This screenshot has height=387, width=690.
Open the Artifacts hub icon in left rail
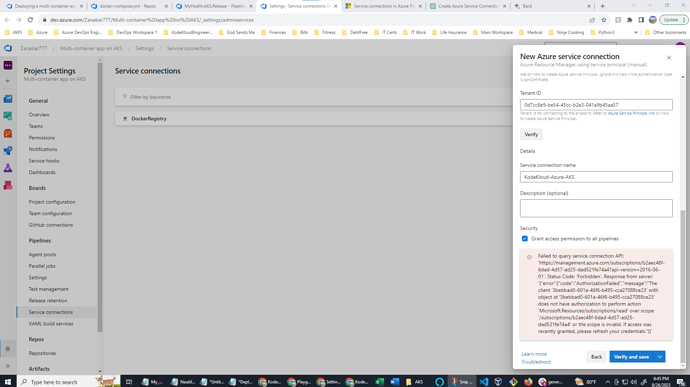point(8,185)
